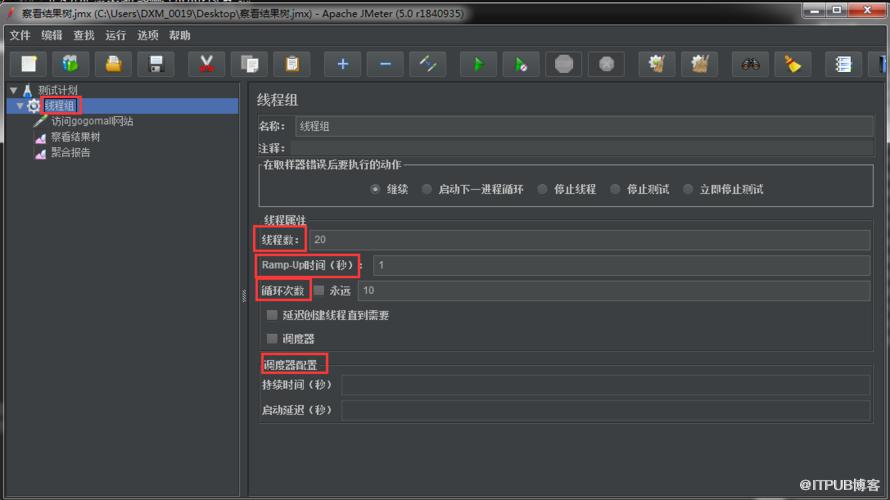Click the 名称 input field
This screenshot has height=500, width=890.
pos(584,127)
